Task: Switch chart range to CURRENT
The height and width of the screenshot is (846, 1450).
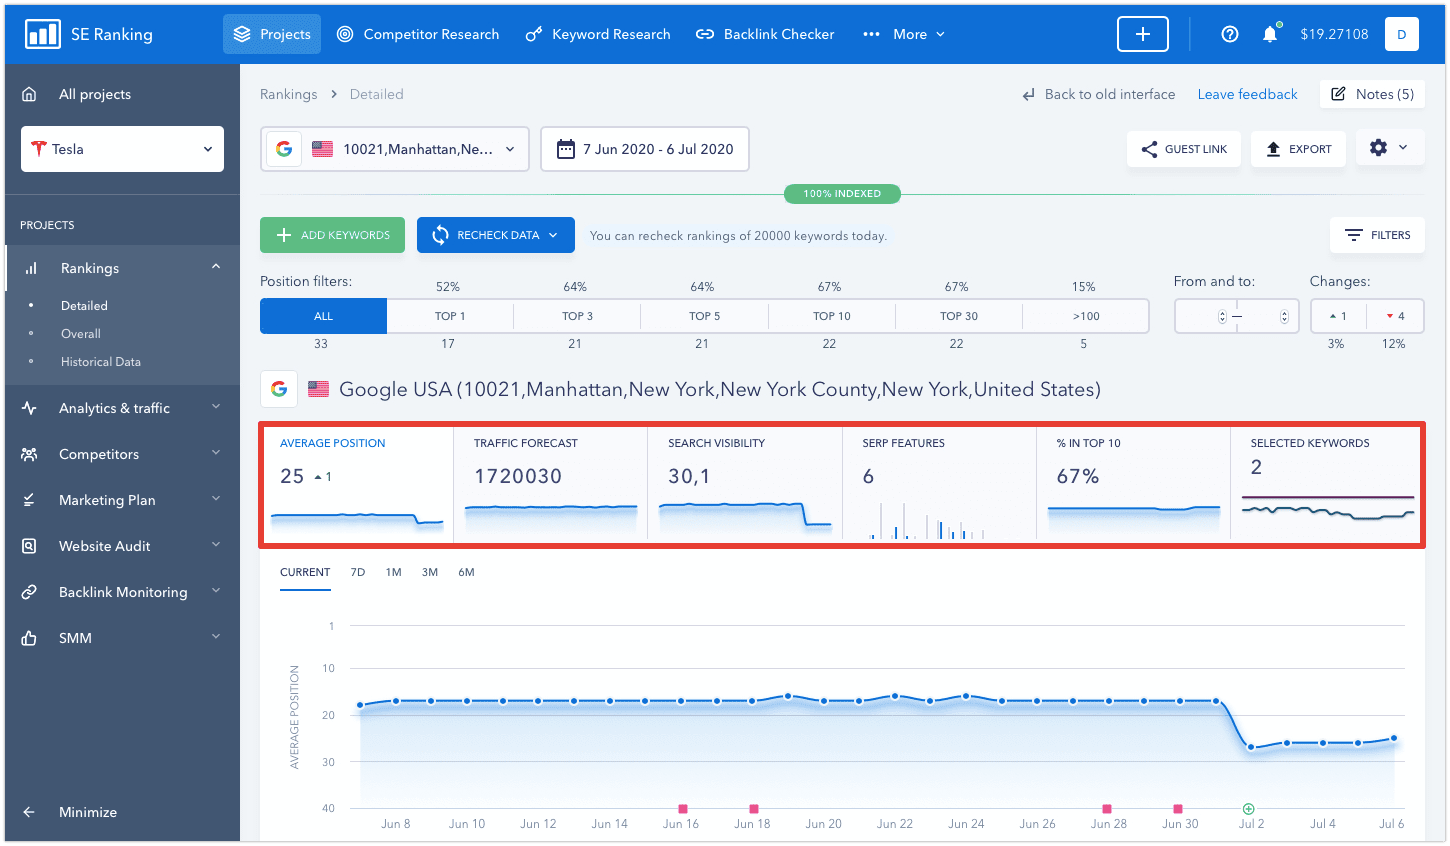Action: [305, 573]
